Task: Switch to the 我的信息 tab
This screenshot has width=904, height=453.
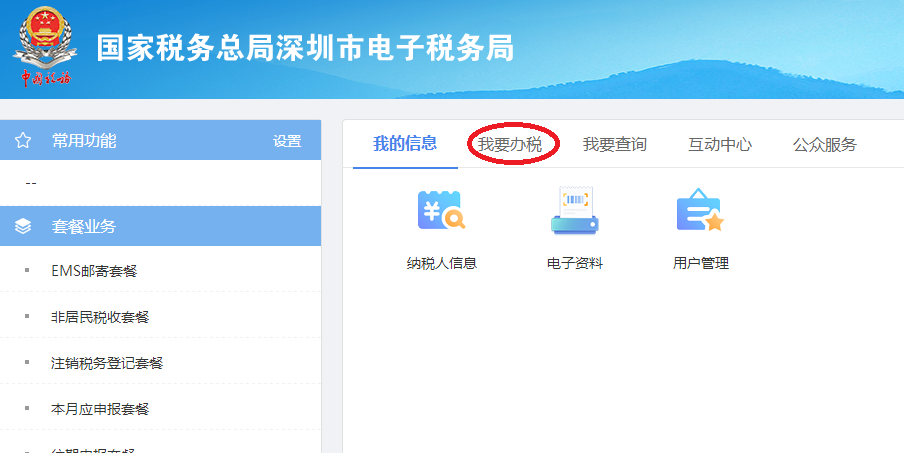Action: [405, 144]
